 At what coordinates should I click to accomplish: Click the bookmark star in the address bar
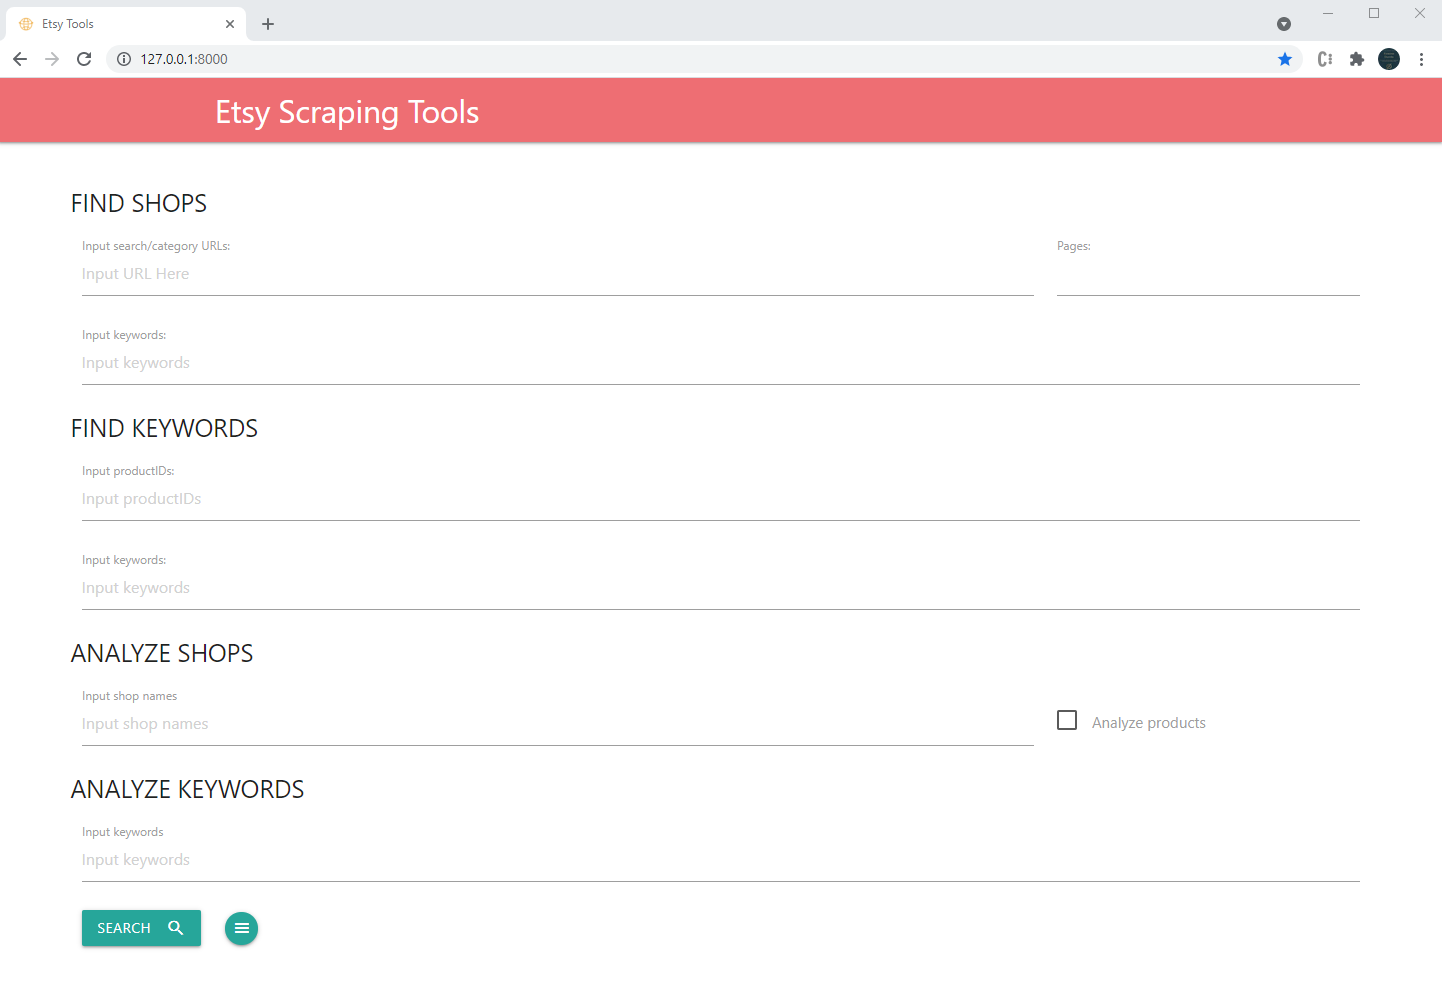tap(1284, 59)
